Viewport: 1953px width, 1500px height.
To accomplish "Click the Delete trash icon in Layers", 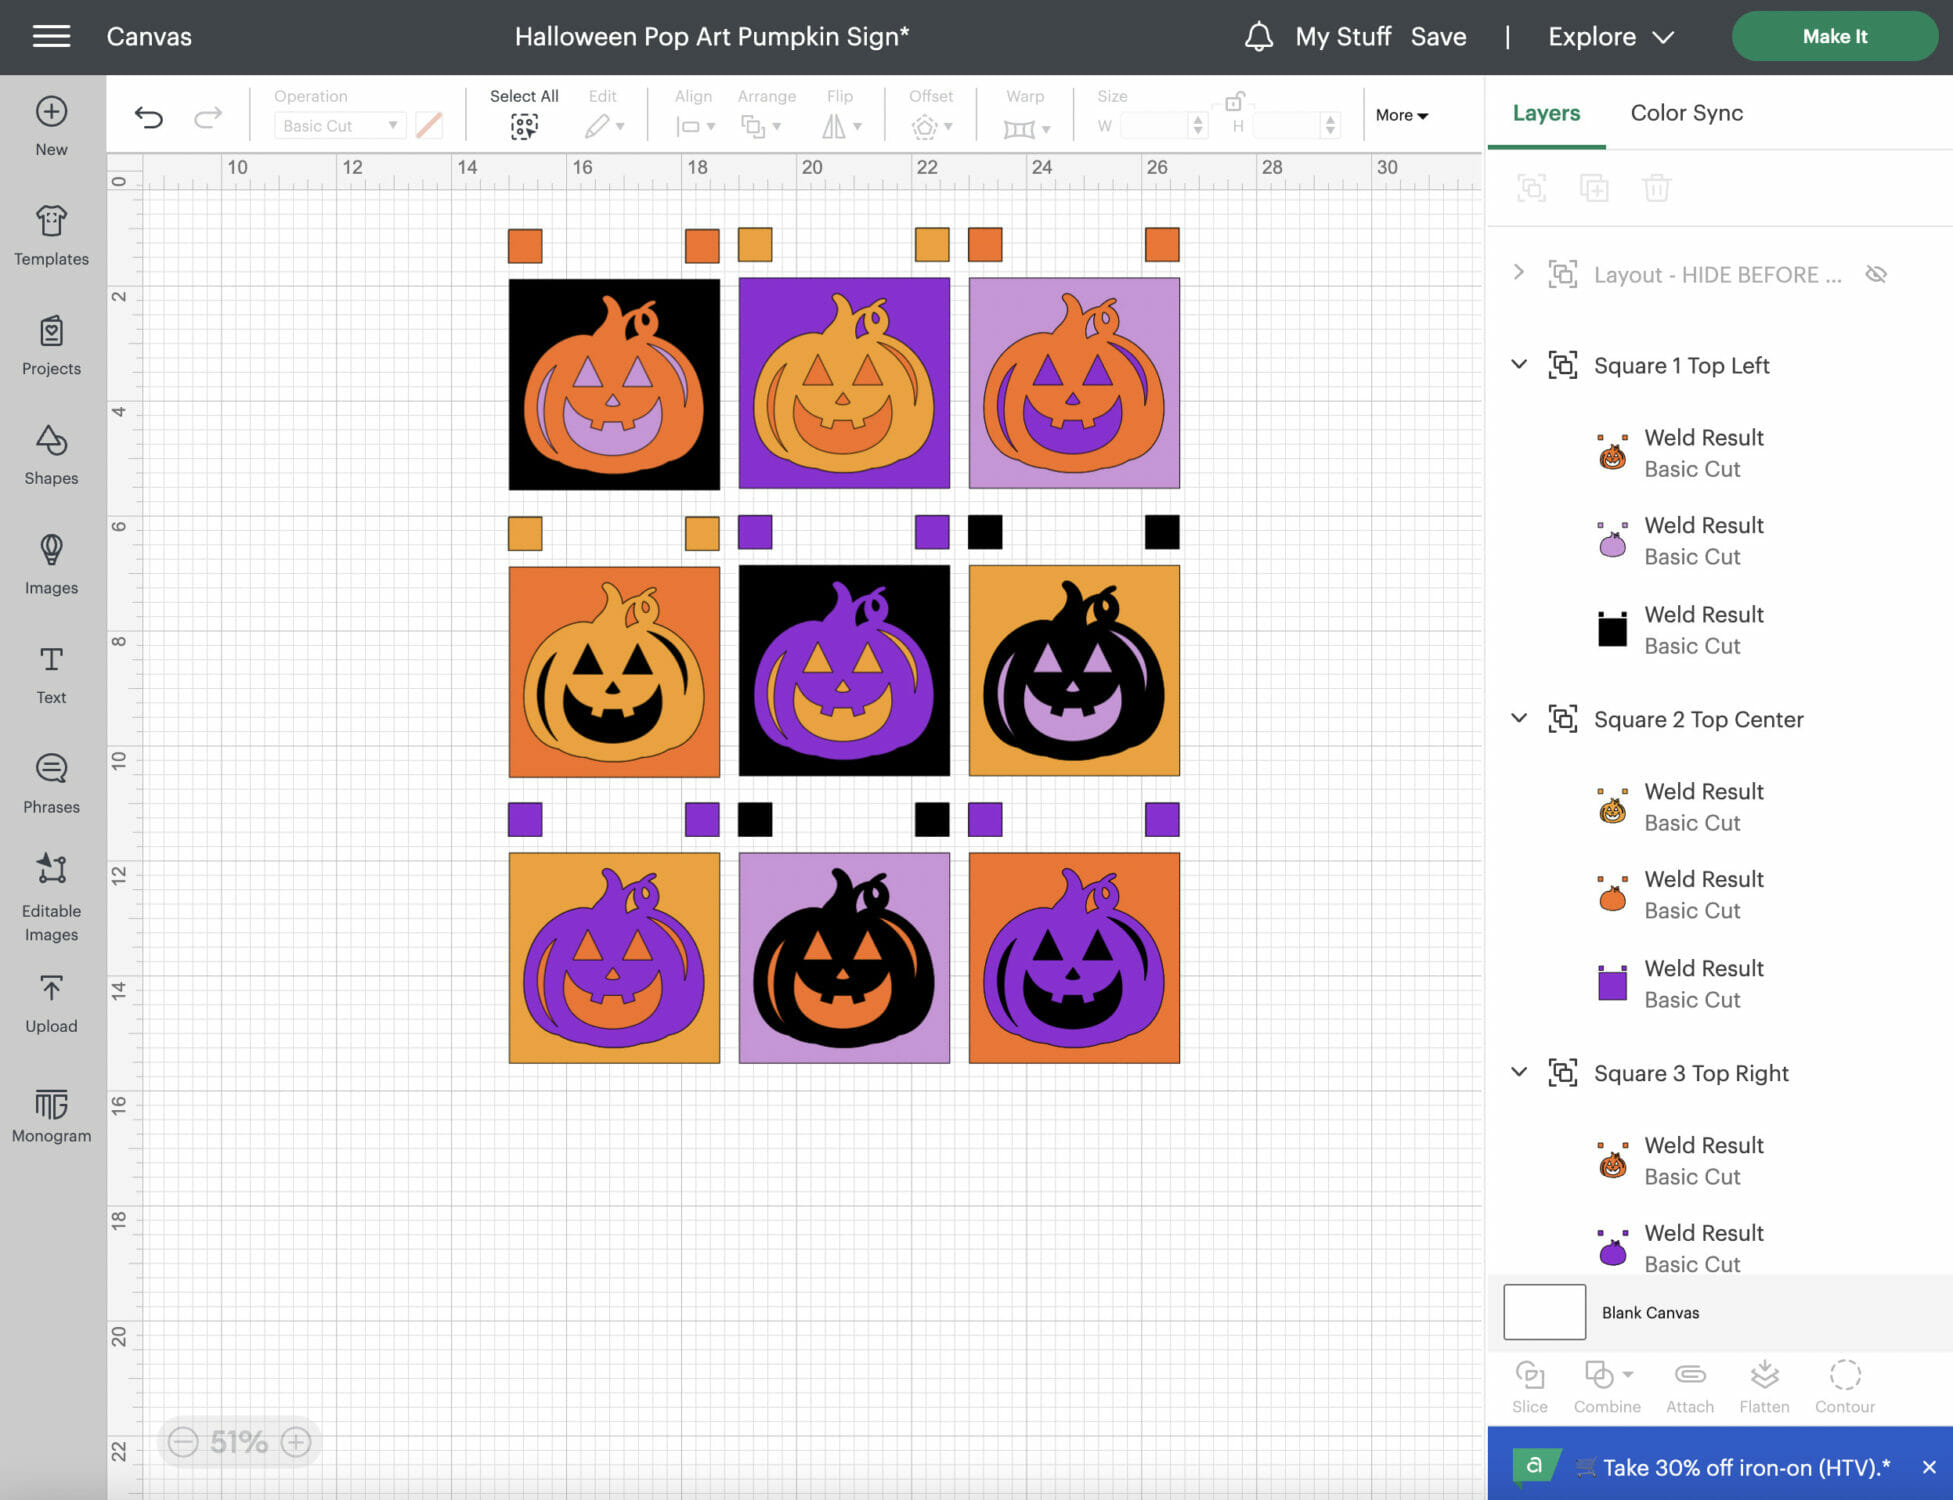I will pos(1656,188).
